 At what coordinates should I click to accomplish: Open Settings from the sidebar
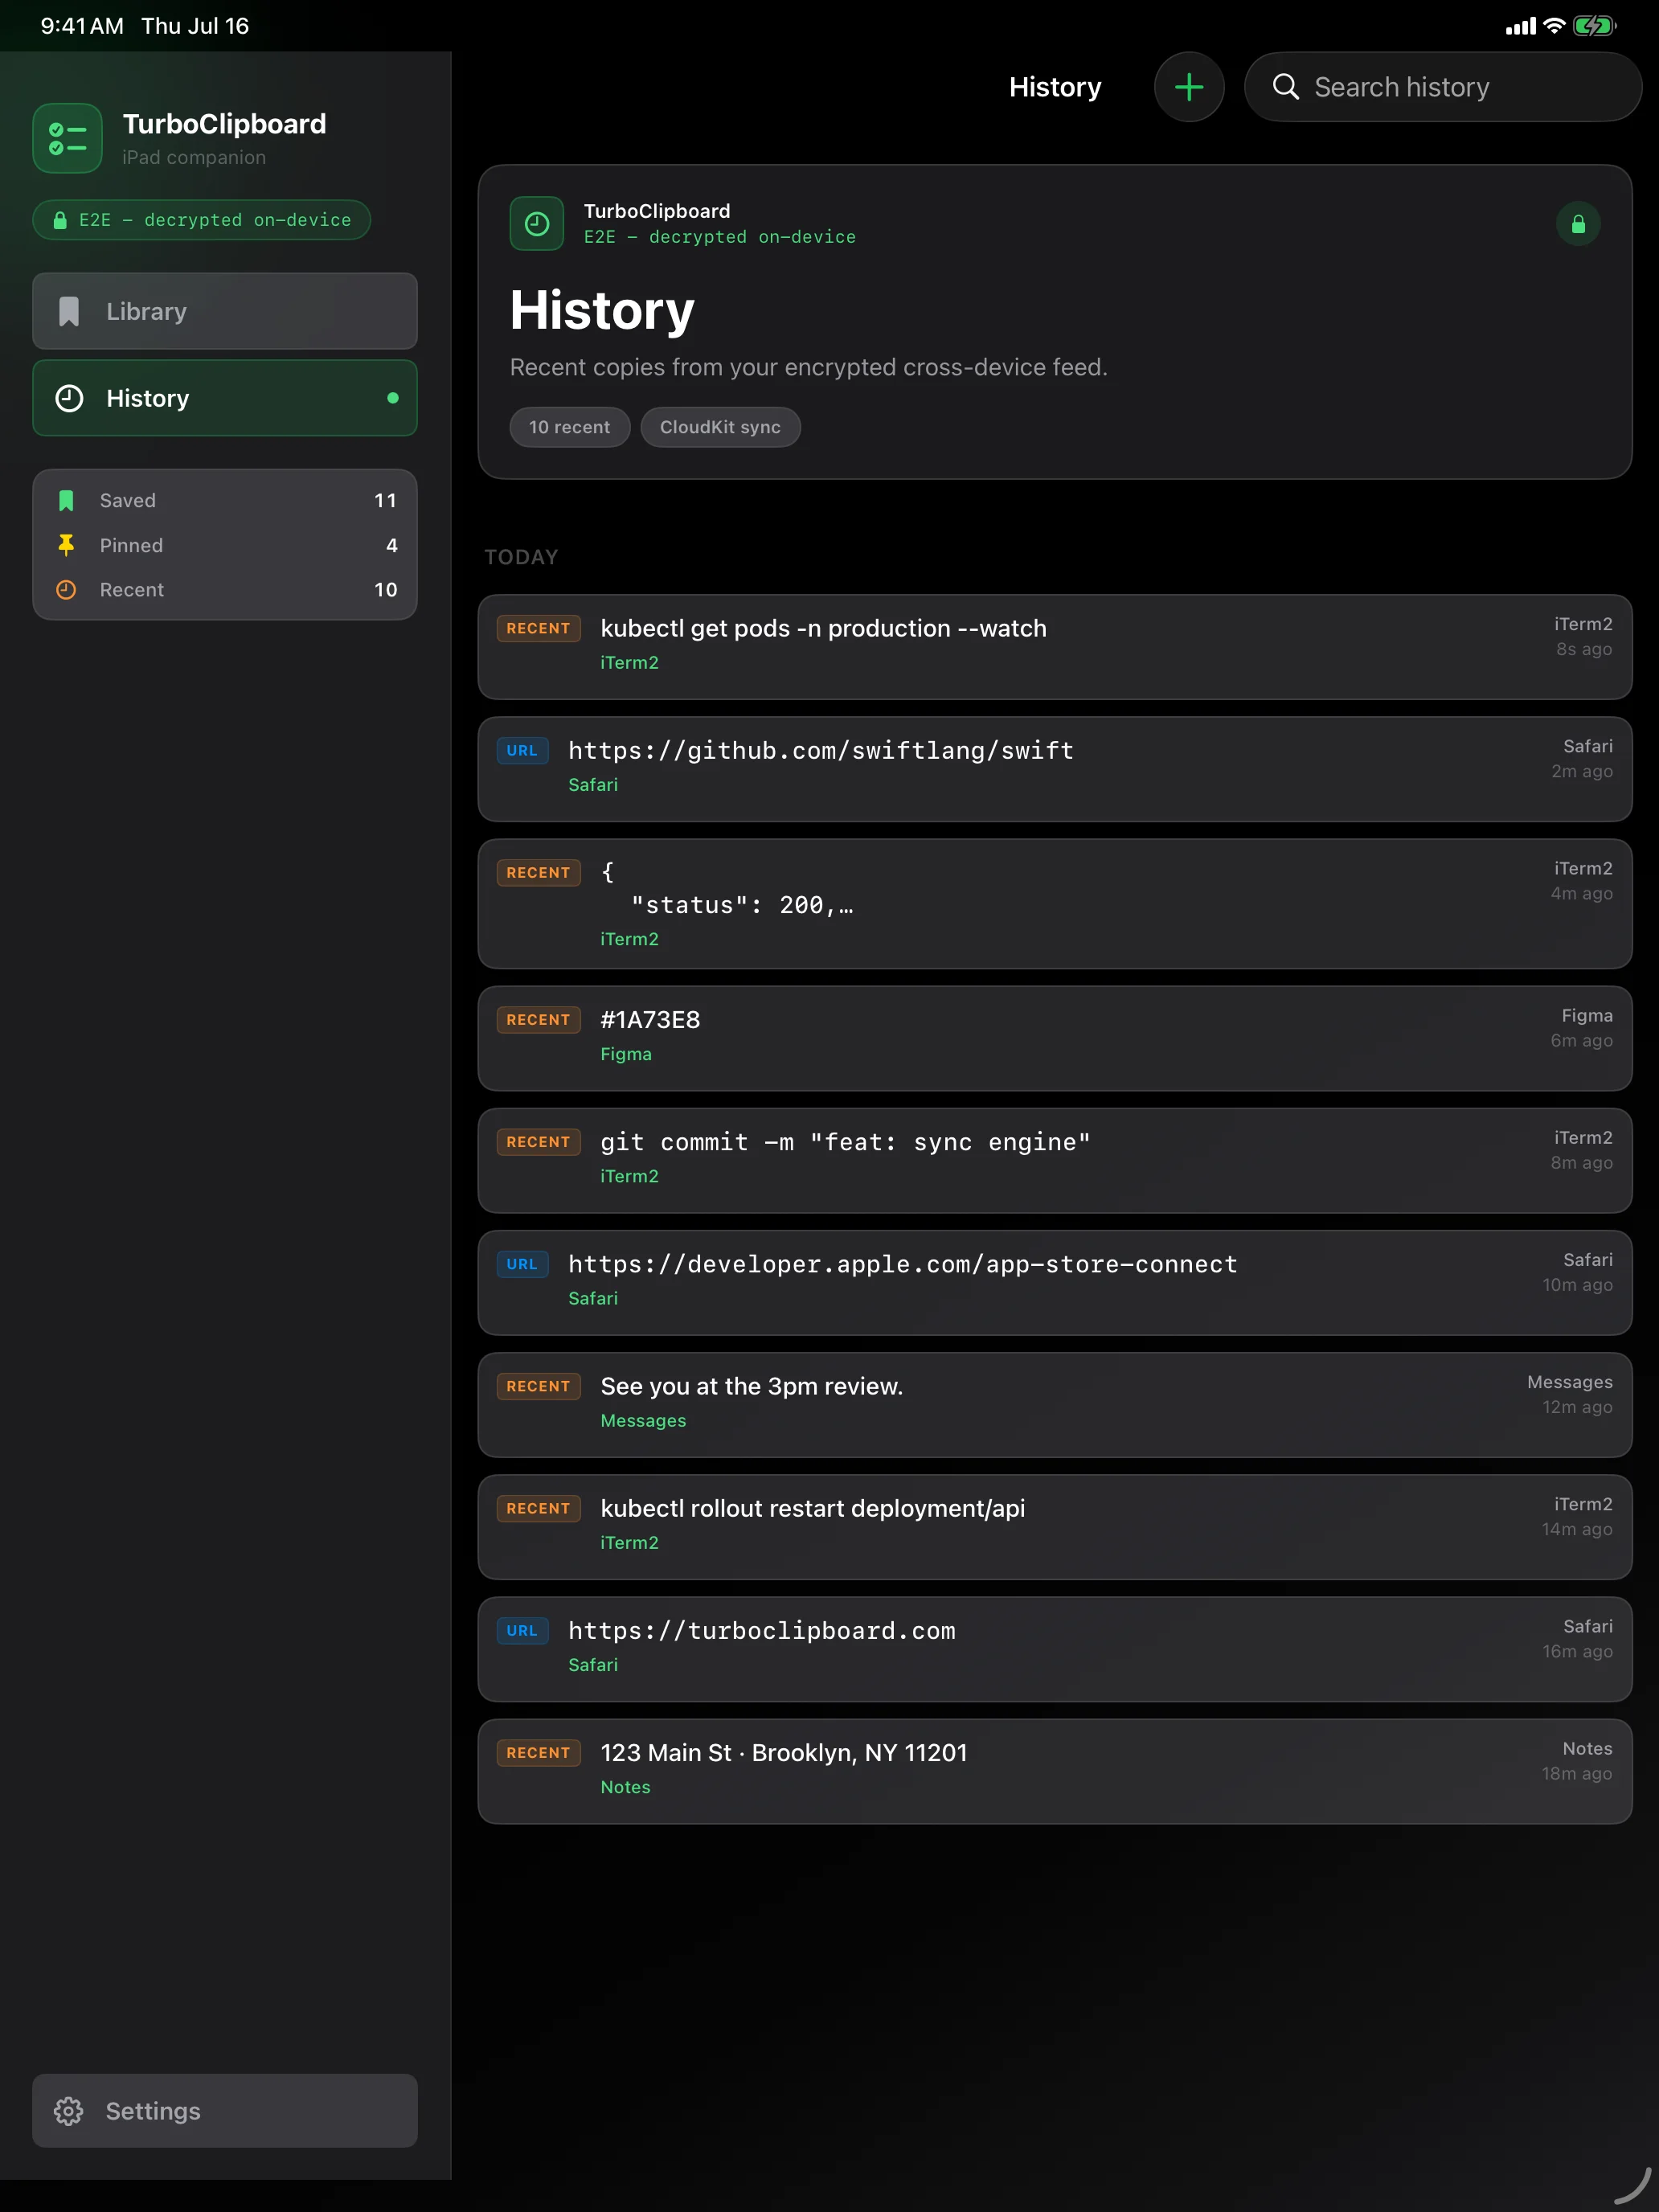click(x=225, y=2110)
